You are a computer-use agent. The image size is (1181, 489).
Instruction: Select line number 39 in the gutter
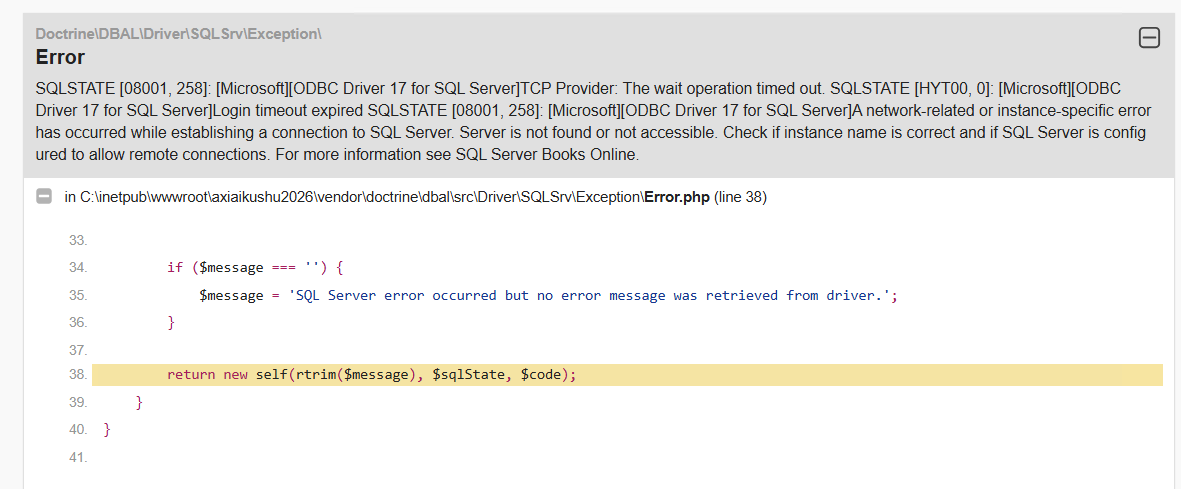[x=78, y=402]
